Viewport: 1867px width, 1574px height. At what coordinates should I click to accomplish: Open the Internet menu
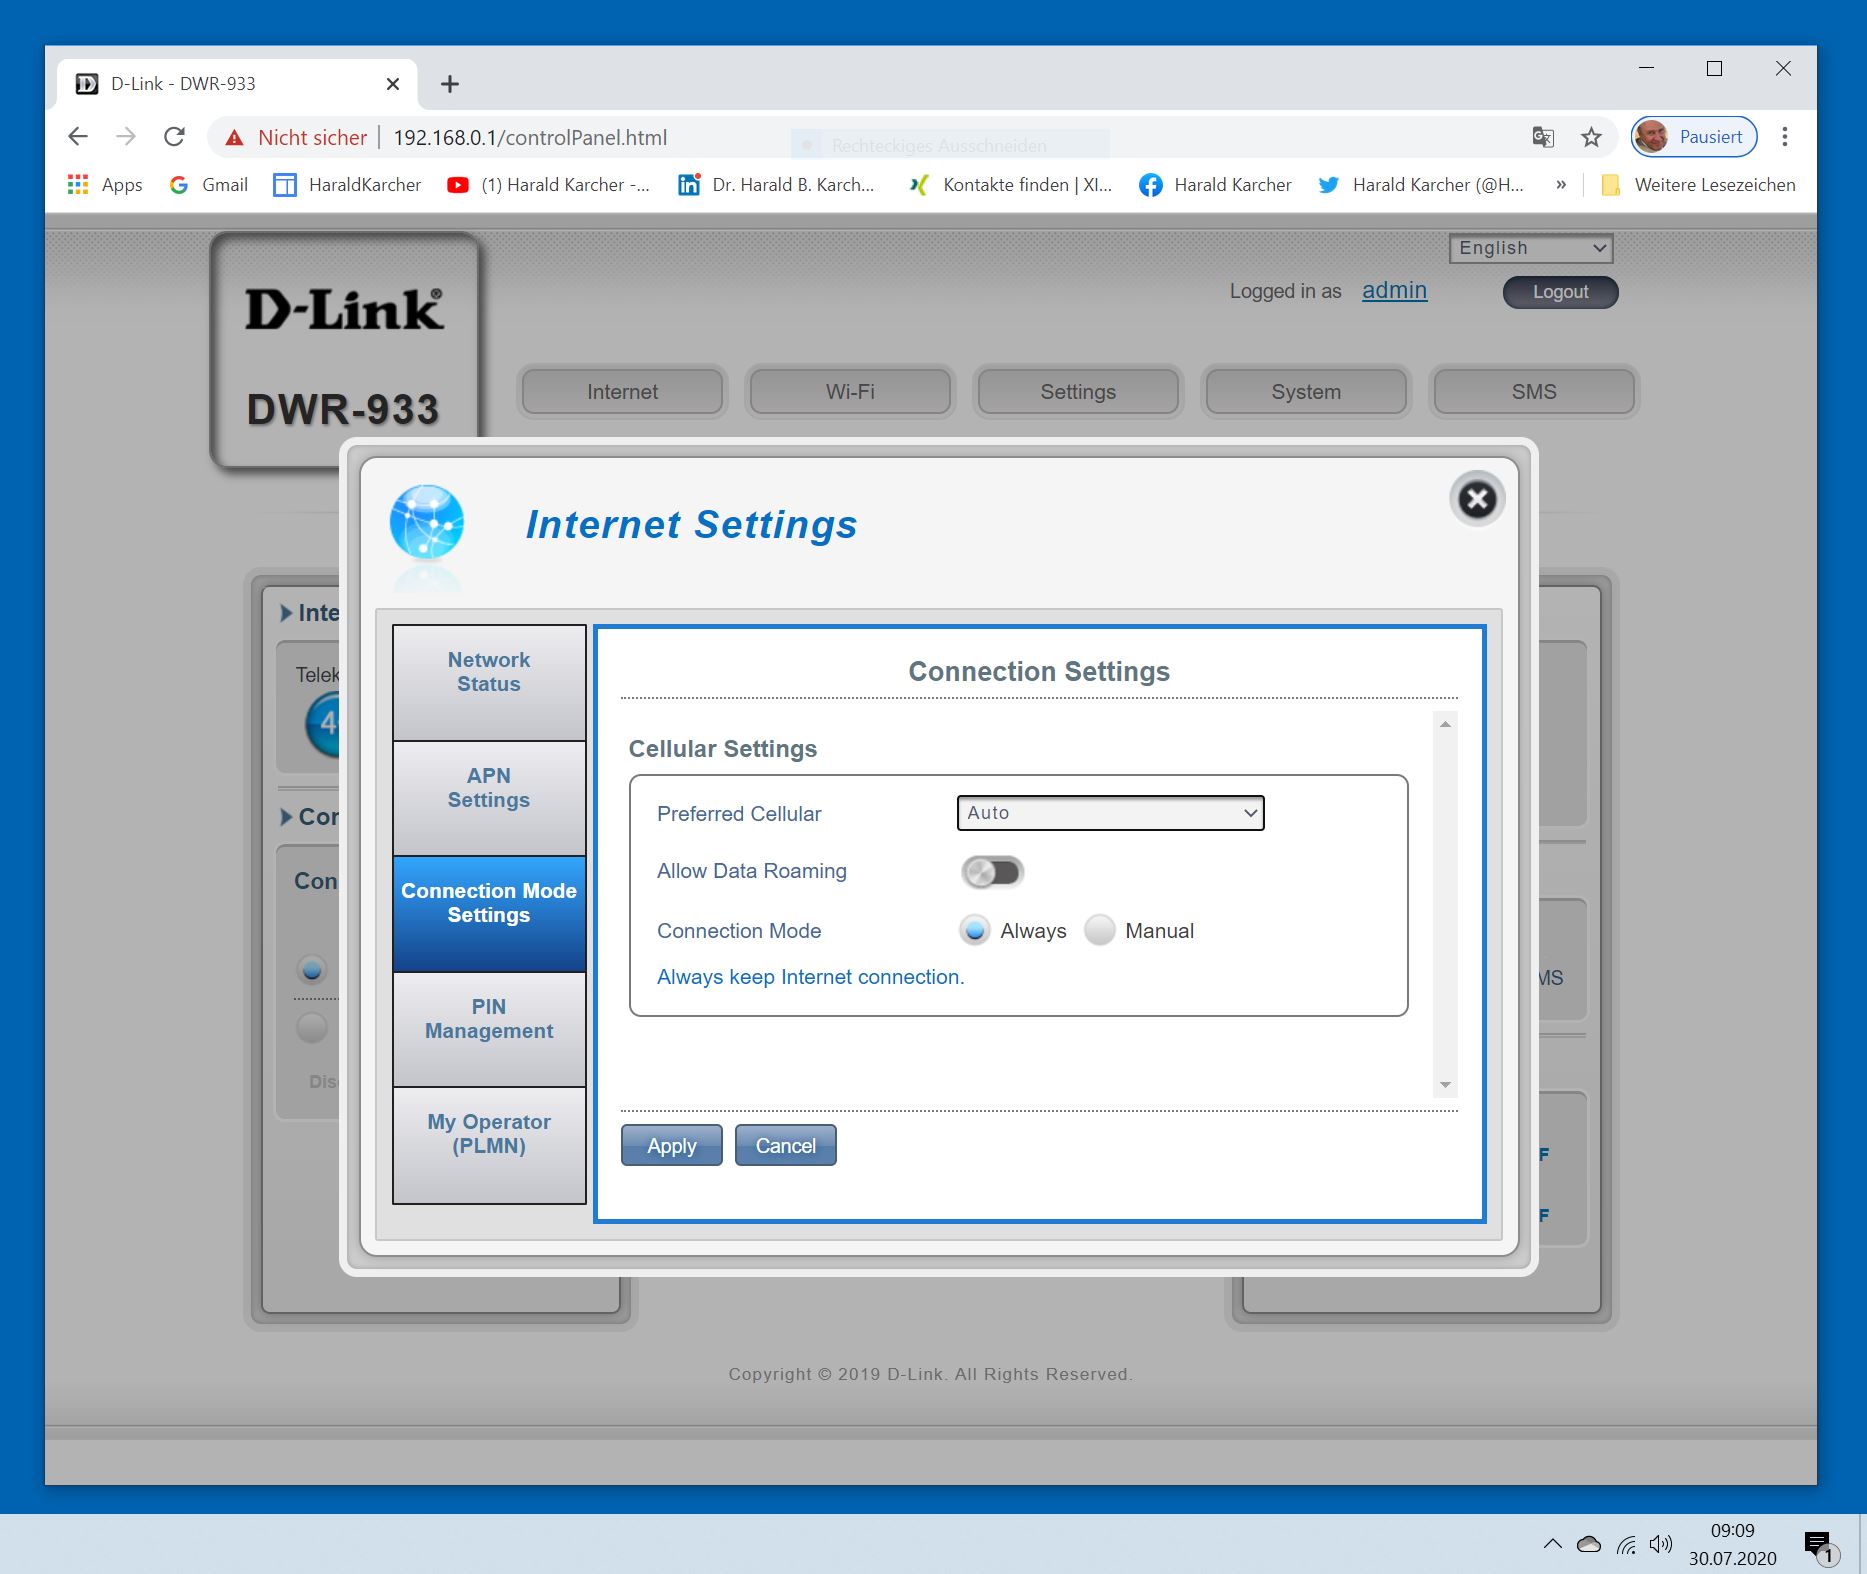click(x=622, y=392)
